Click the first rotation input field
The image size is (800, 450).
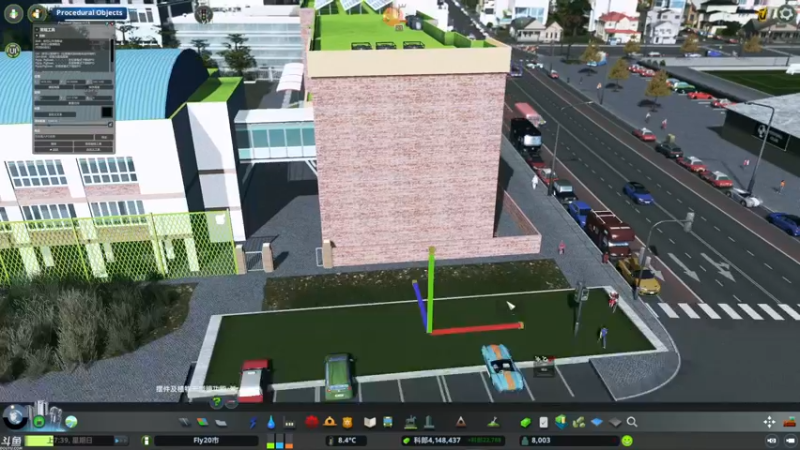50,98
